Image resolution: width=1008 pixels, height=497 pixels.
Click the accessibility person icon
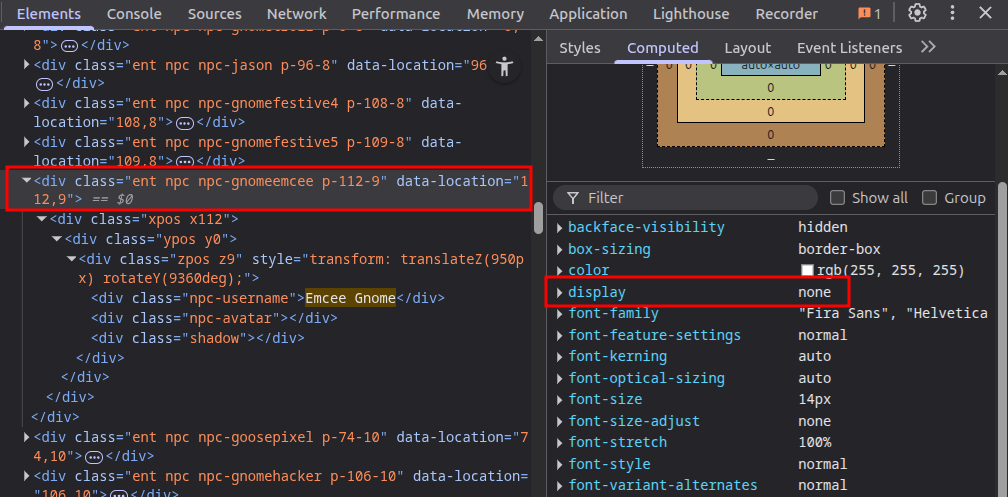point(504,66)
